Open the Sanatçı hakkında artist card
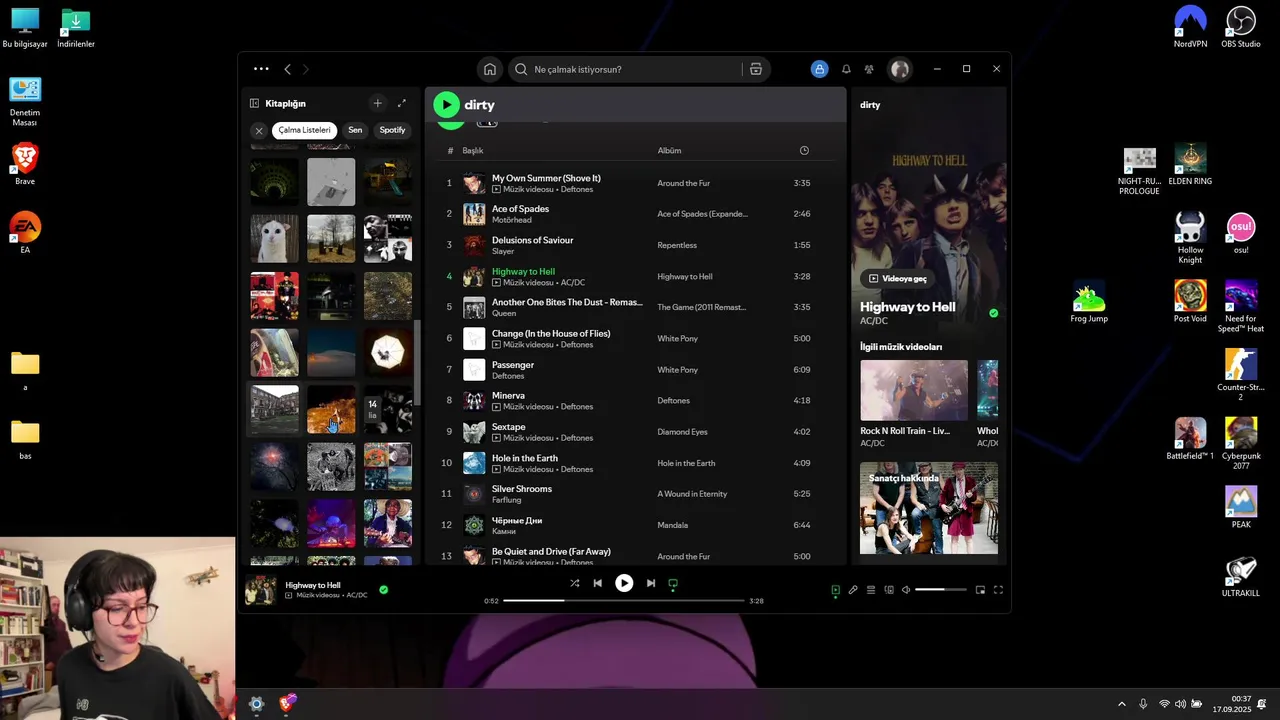The height and width of the screenshot is (720, 1280). click(929, 508)
